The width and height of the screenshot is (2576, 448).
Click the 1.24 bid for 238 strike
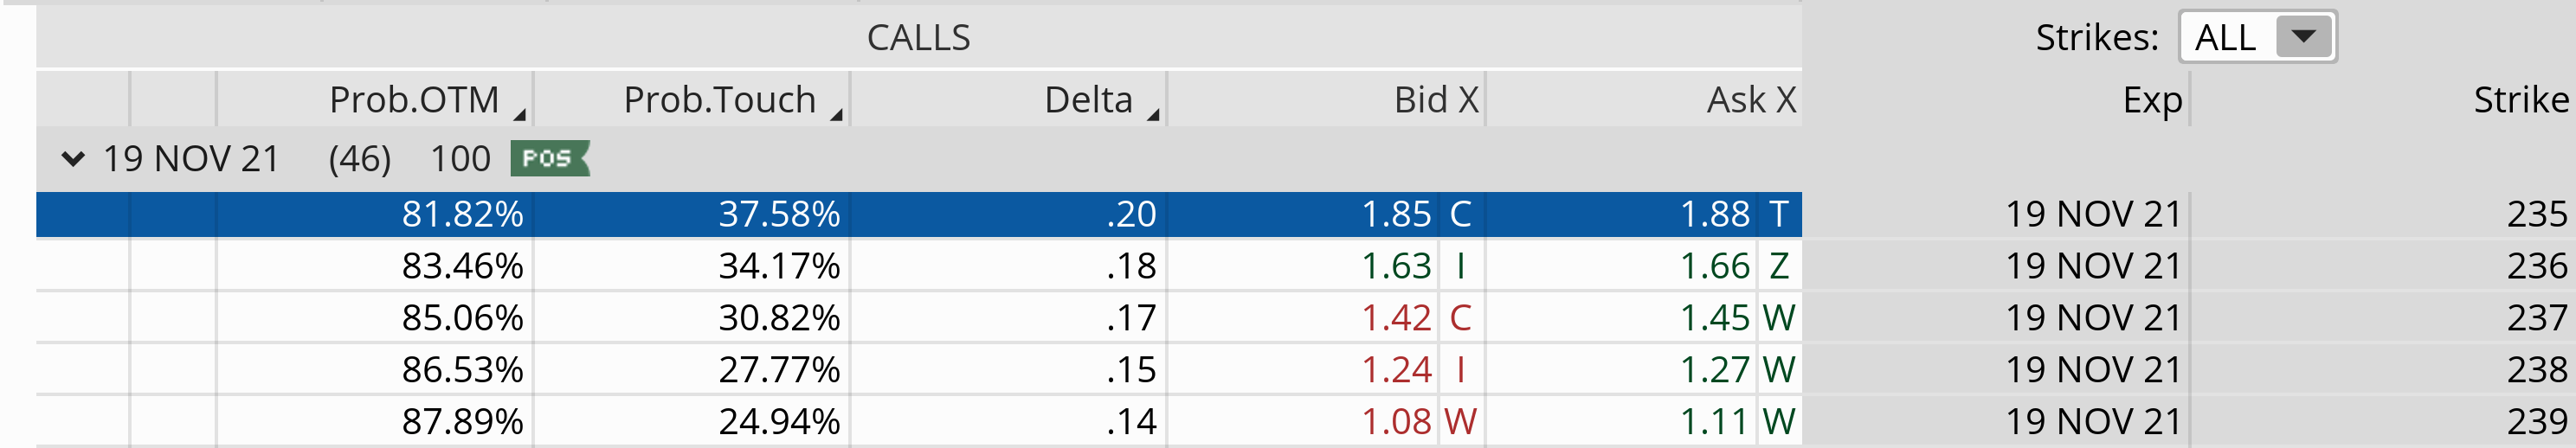tap(1396, 370)
